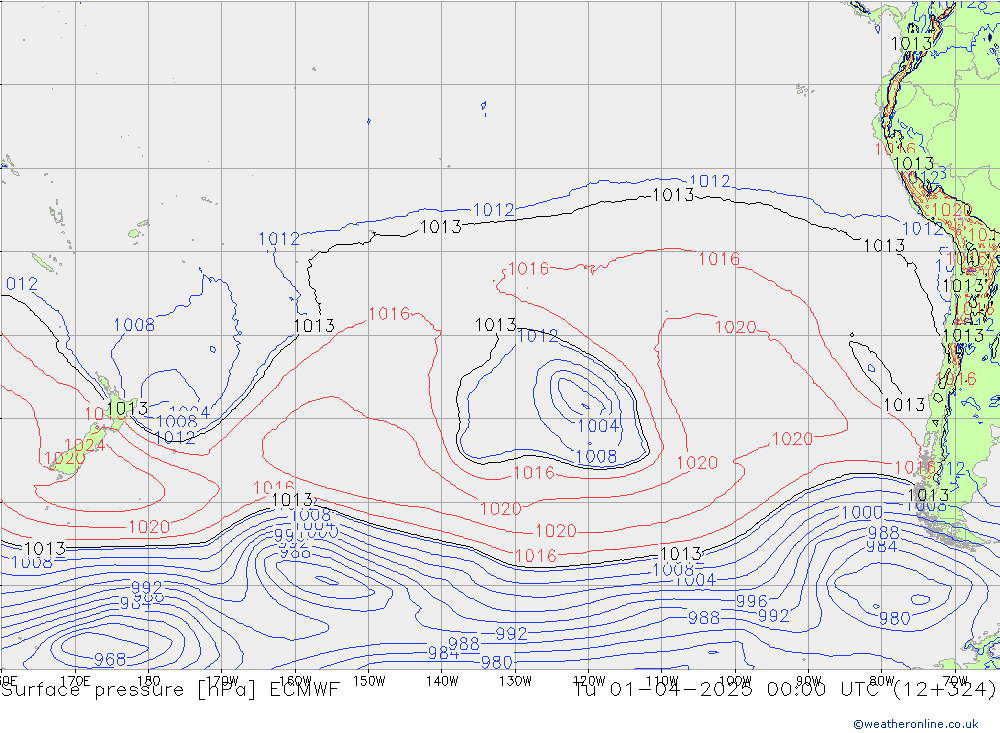This screenshot has width=1000, height=733.
Task: Click the 120W longitude label
Action: [x=589, y=681]
